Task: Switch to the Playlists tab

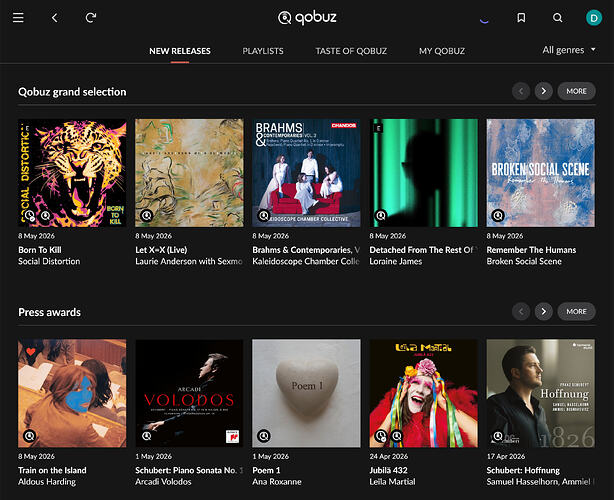Action: point(263,51)
